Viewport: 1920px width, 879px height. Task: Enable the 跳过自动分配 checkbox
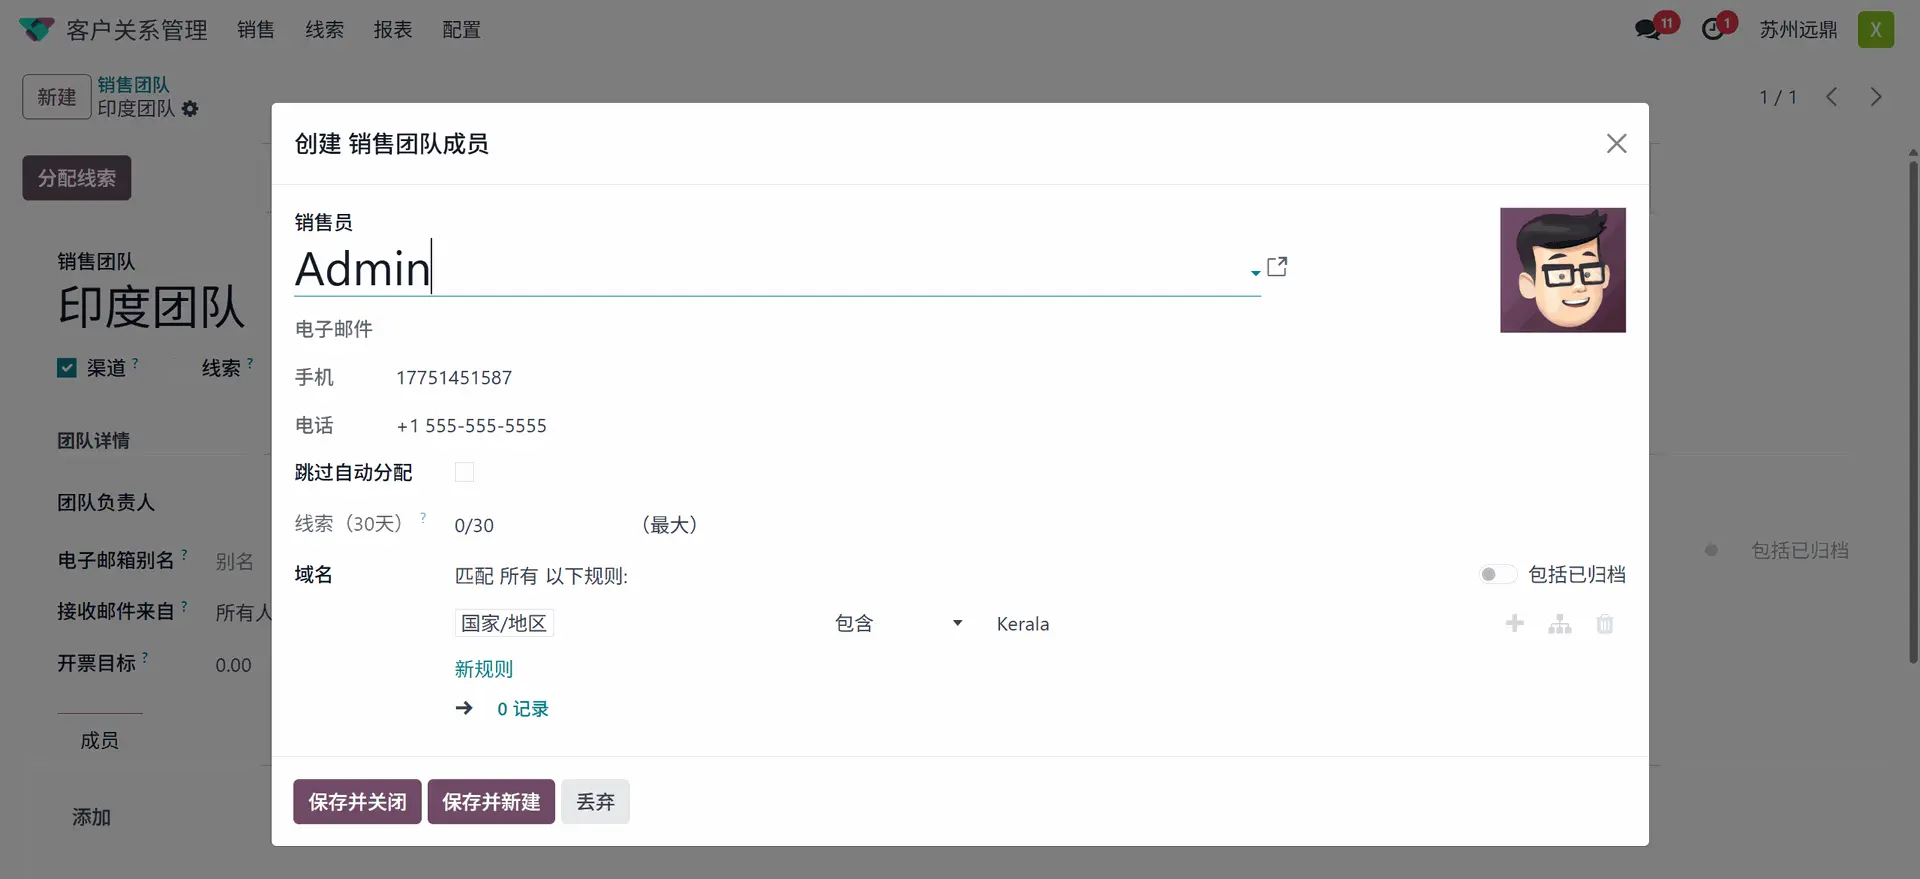(464, 472)
